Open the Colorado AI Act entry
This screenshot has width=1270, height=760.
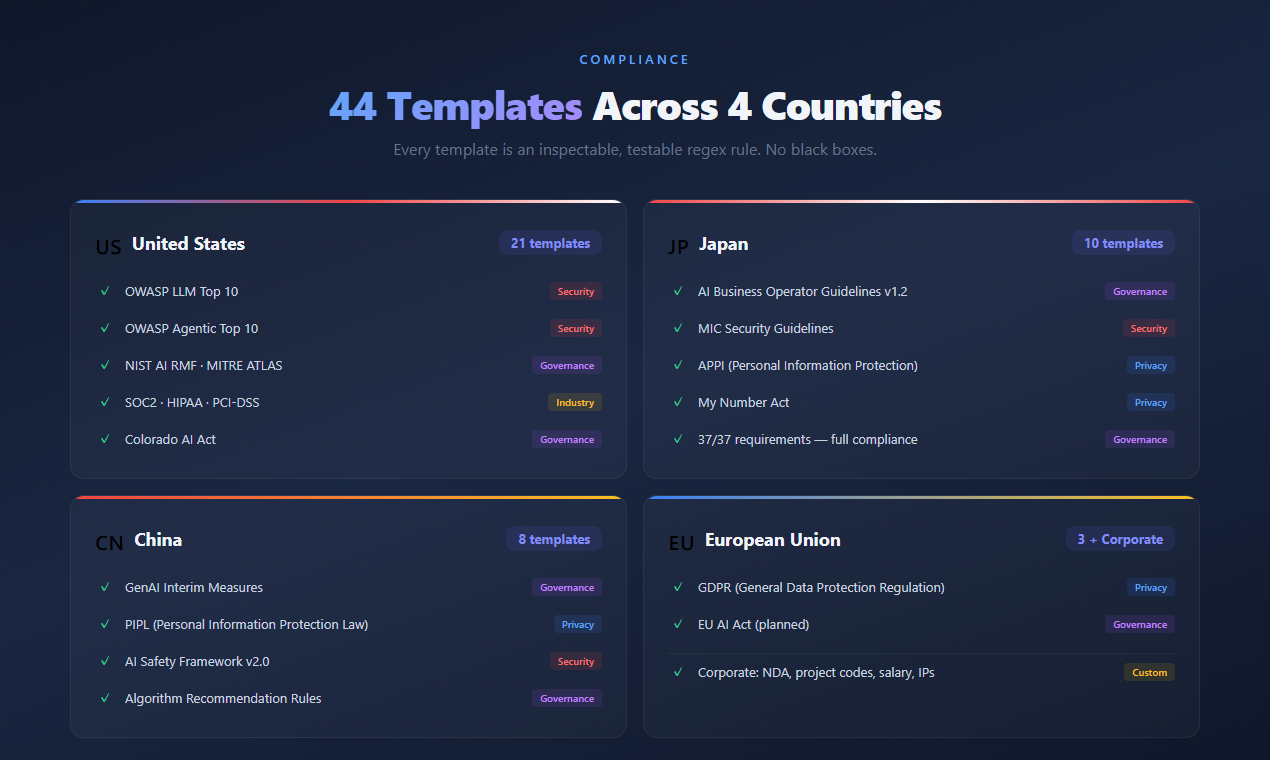[x=170, y=439]
